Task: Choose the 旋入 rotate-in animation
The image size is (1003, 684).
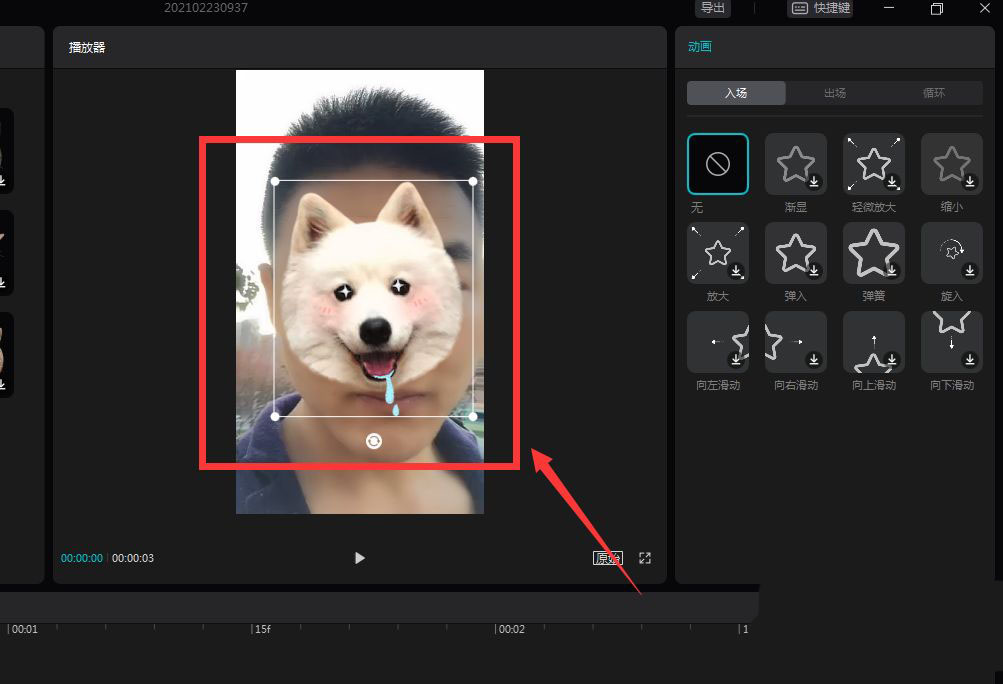Action: [x=951, y=253]
